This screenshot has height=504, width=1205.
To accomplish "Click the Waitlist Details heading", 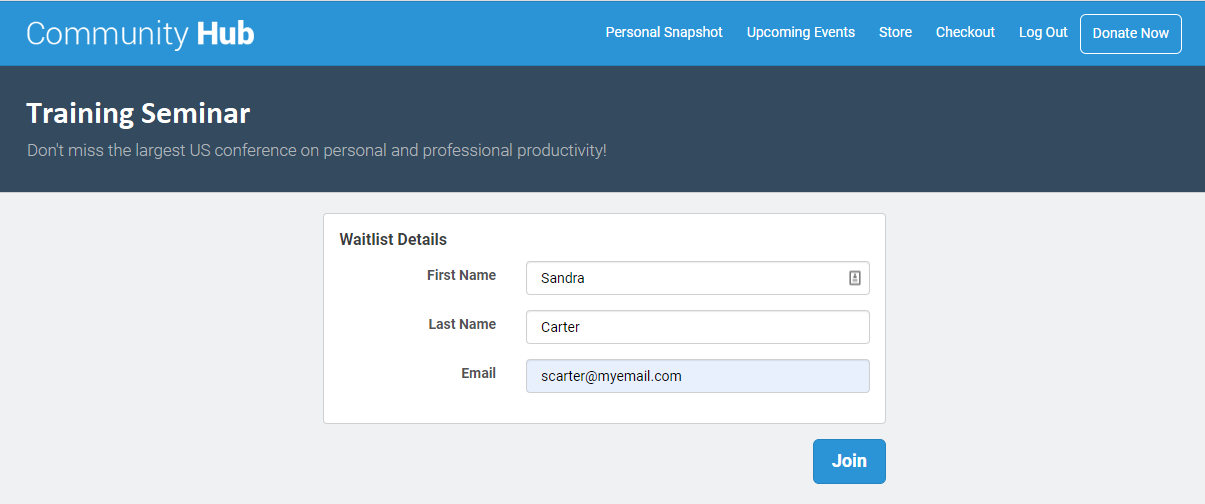I will [393, 240].
